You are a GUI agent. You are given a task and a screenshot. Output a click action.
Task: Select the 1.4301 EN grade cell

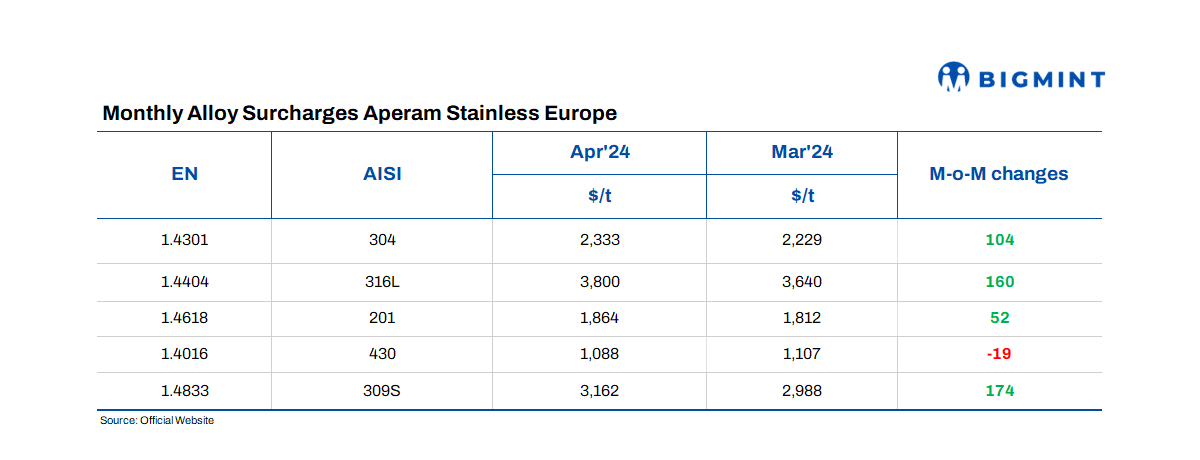point(184,240)
